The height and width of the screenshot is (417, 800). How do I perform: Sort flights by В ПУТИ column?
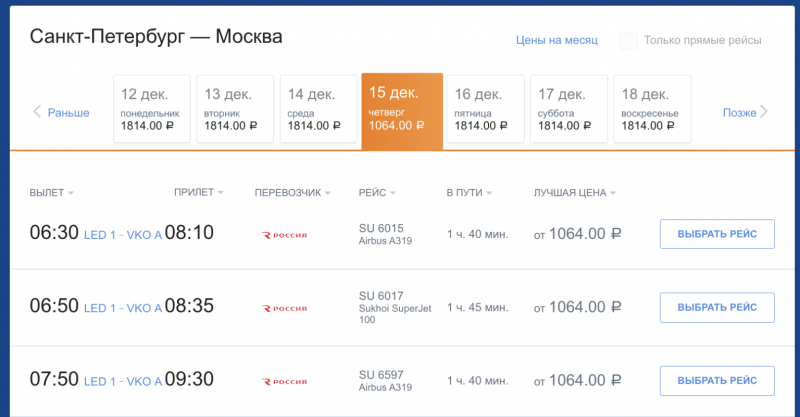pos(469,192)
